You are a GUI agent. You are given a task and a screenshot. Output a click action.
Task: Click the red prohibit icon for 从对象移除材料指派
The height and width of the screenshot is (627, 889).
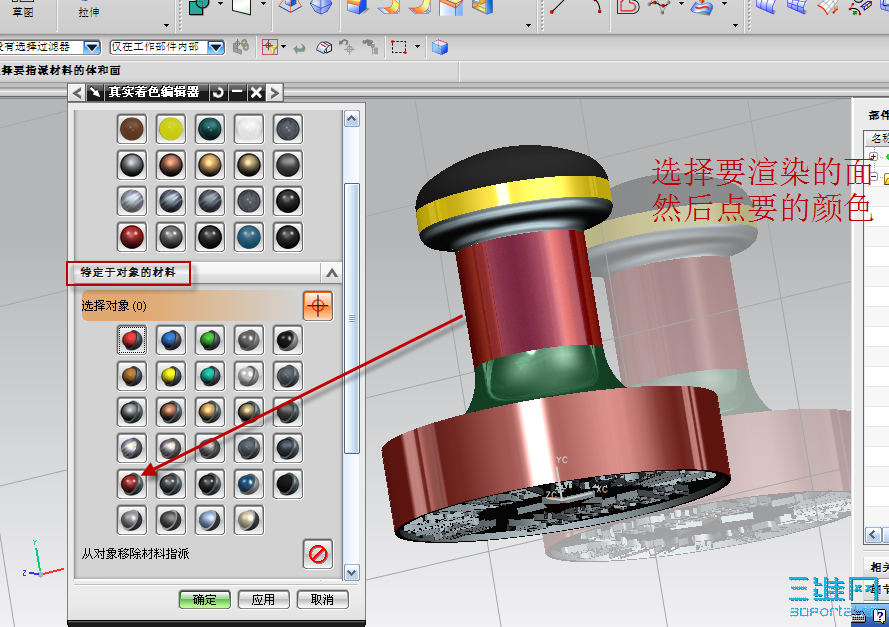(x=318, y=554)
